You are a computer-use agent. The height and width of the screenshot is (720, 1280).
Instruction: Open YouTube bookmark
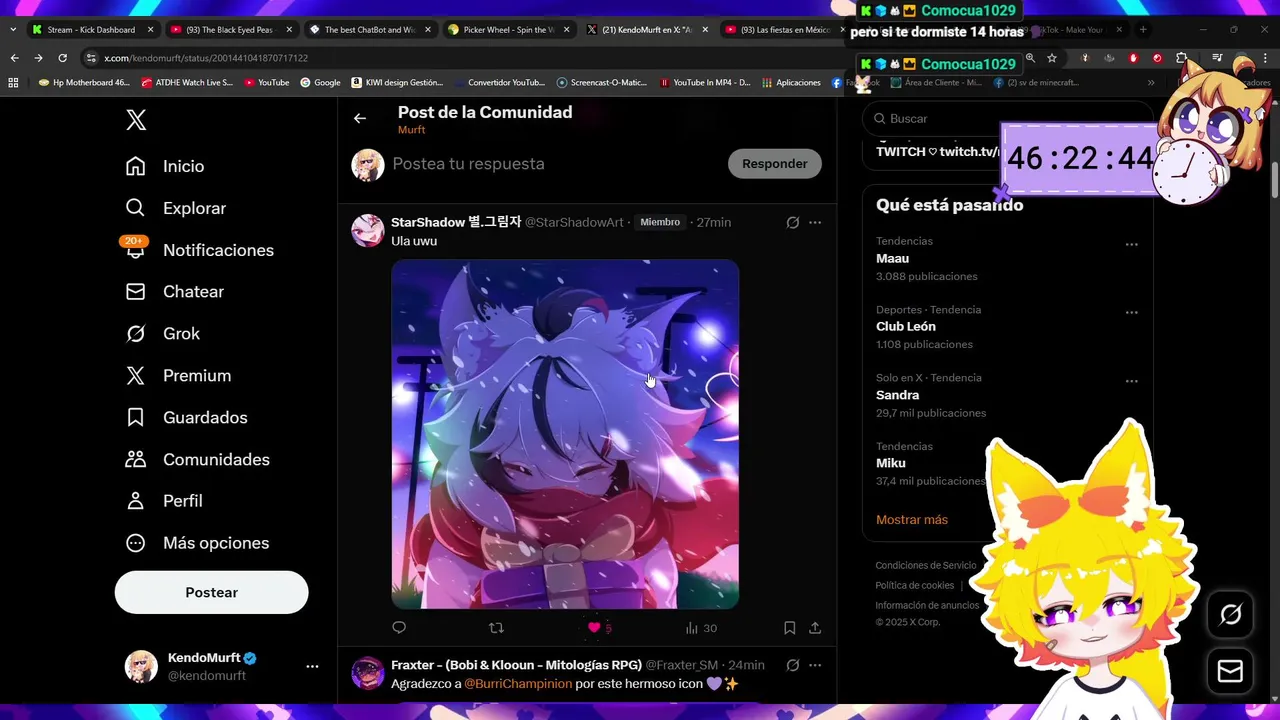[266, 83]
